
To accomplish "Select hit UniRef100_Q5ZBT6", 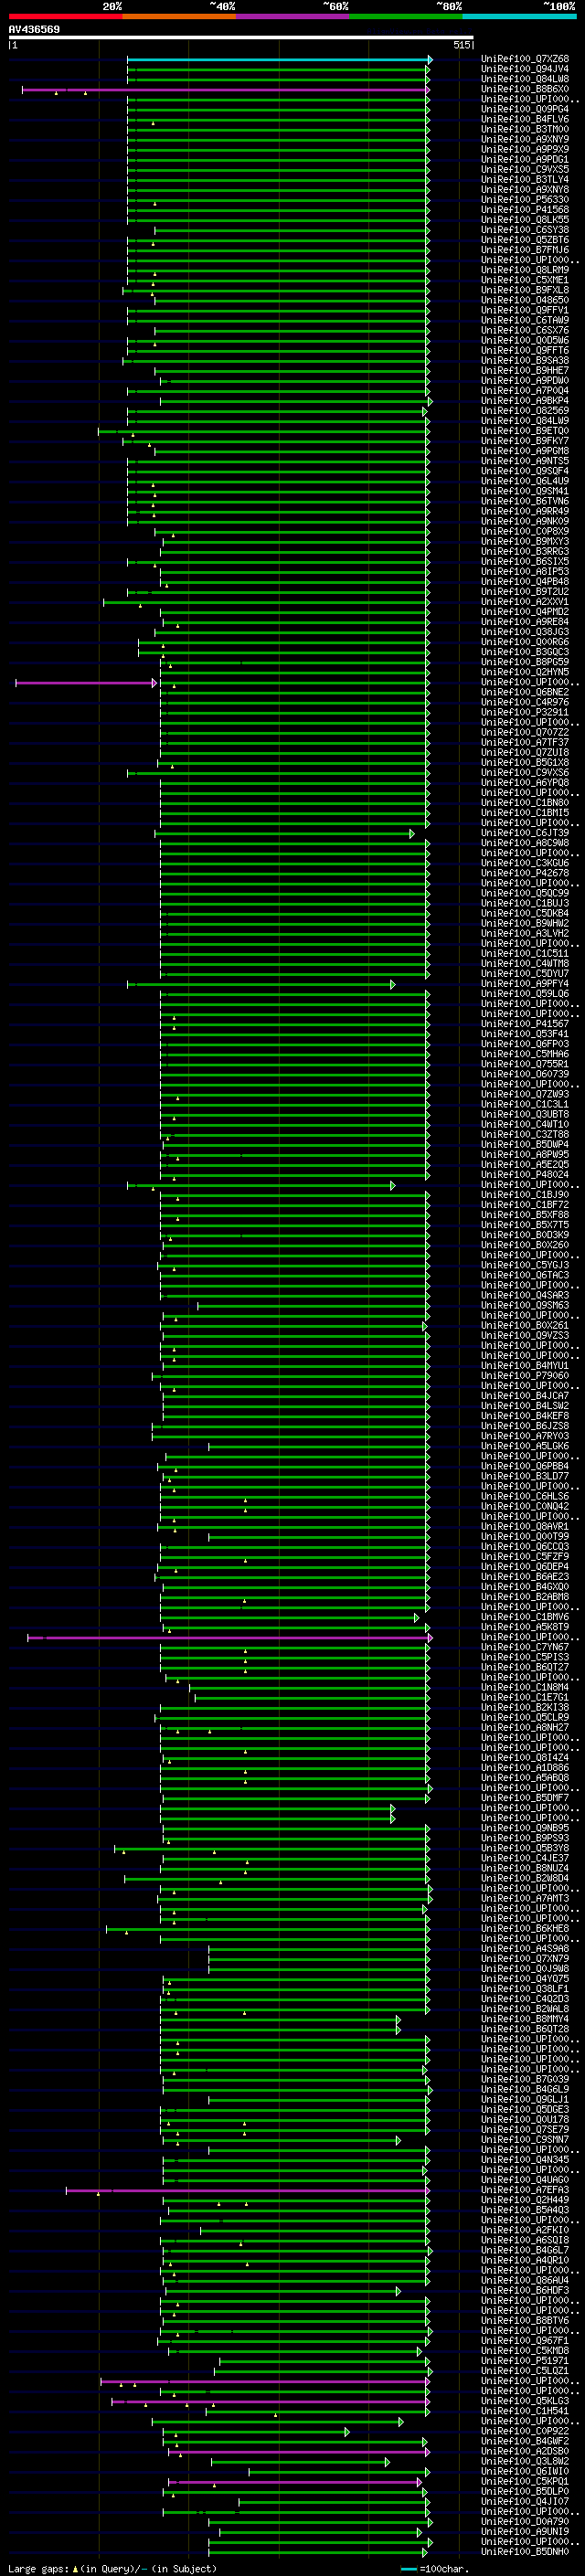I will pos(525,240).
